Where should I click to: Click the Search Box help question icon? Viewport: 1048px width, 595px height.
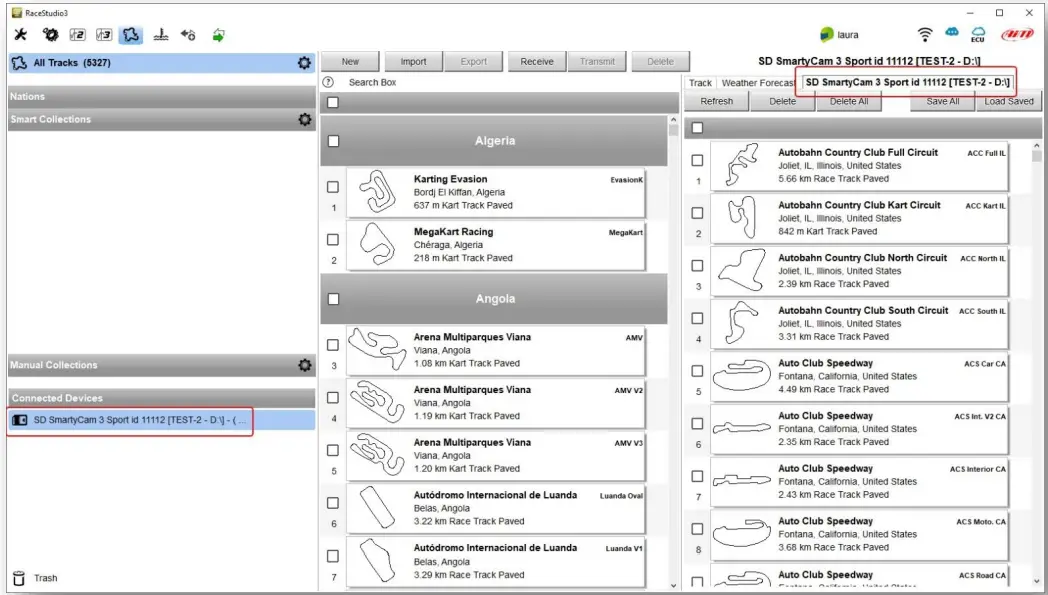click(328, 82)
